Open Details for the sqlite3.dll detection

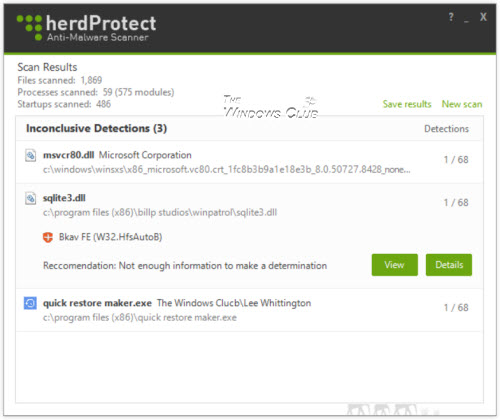coord(449,265)
